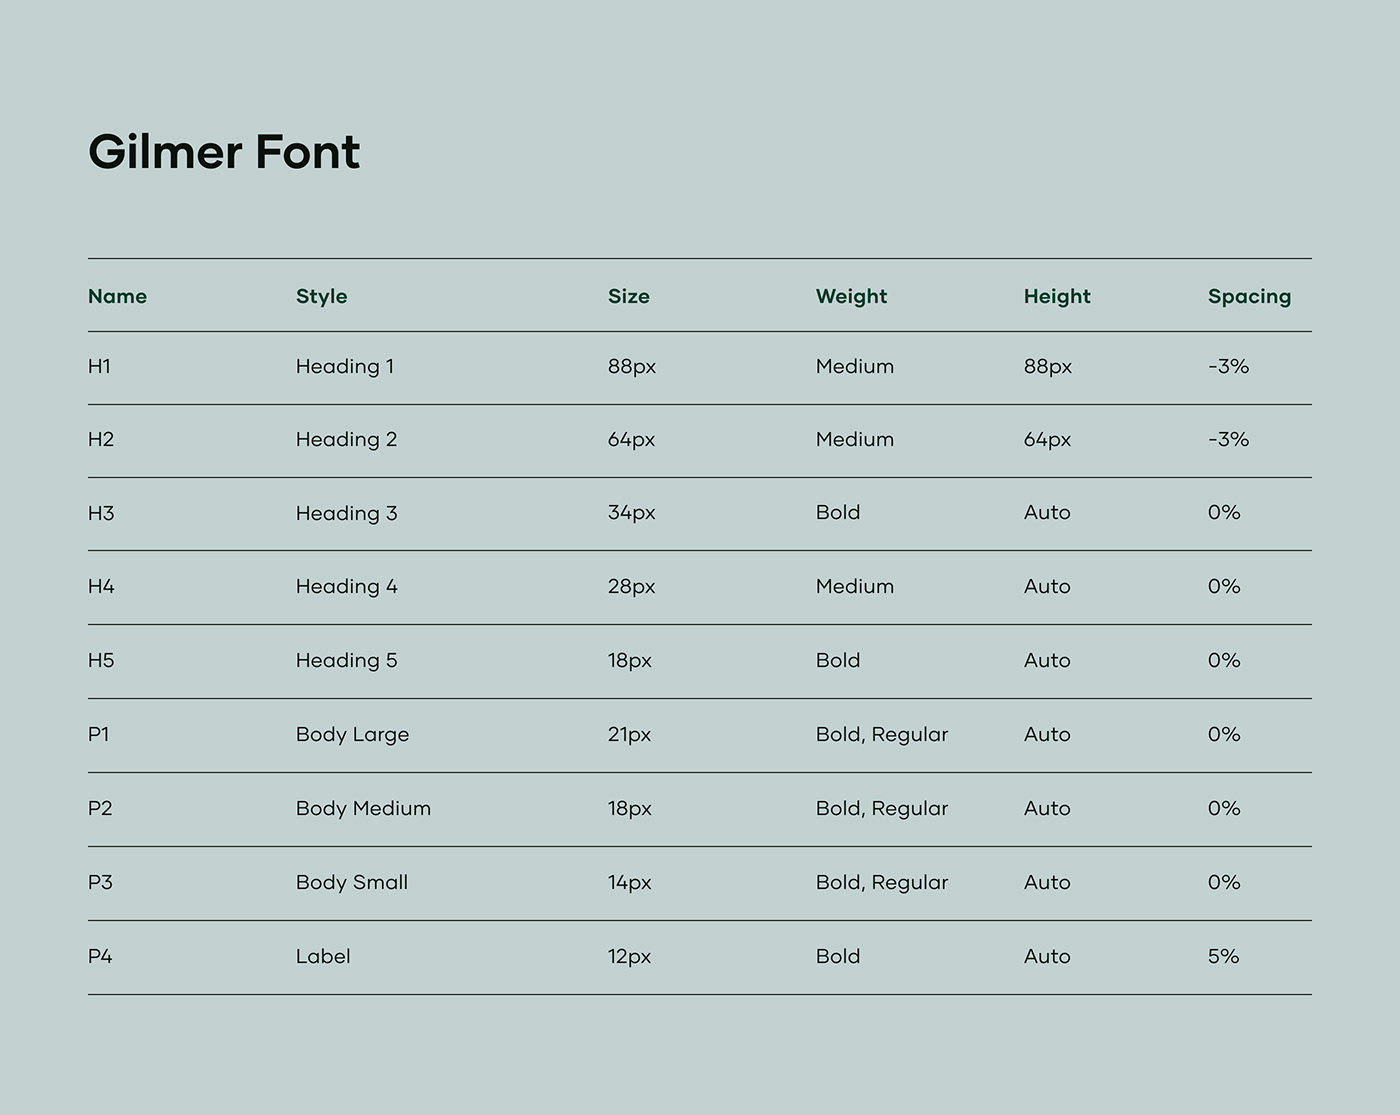Screen dimensions: 1400x1115
Task: Click 'Bold, Regular' in P2 row
Action: coord(882,808)
